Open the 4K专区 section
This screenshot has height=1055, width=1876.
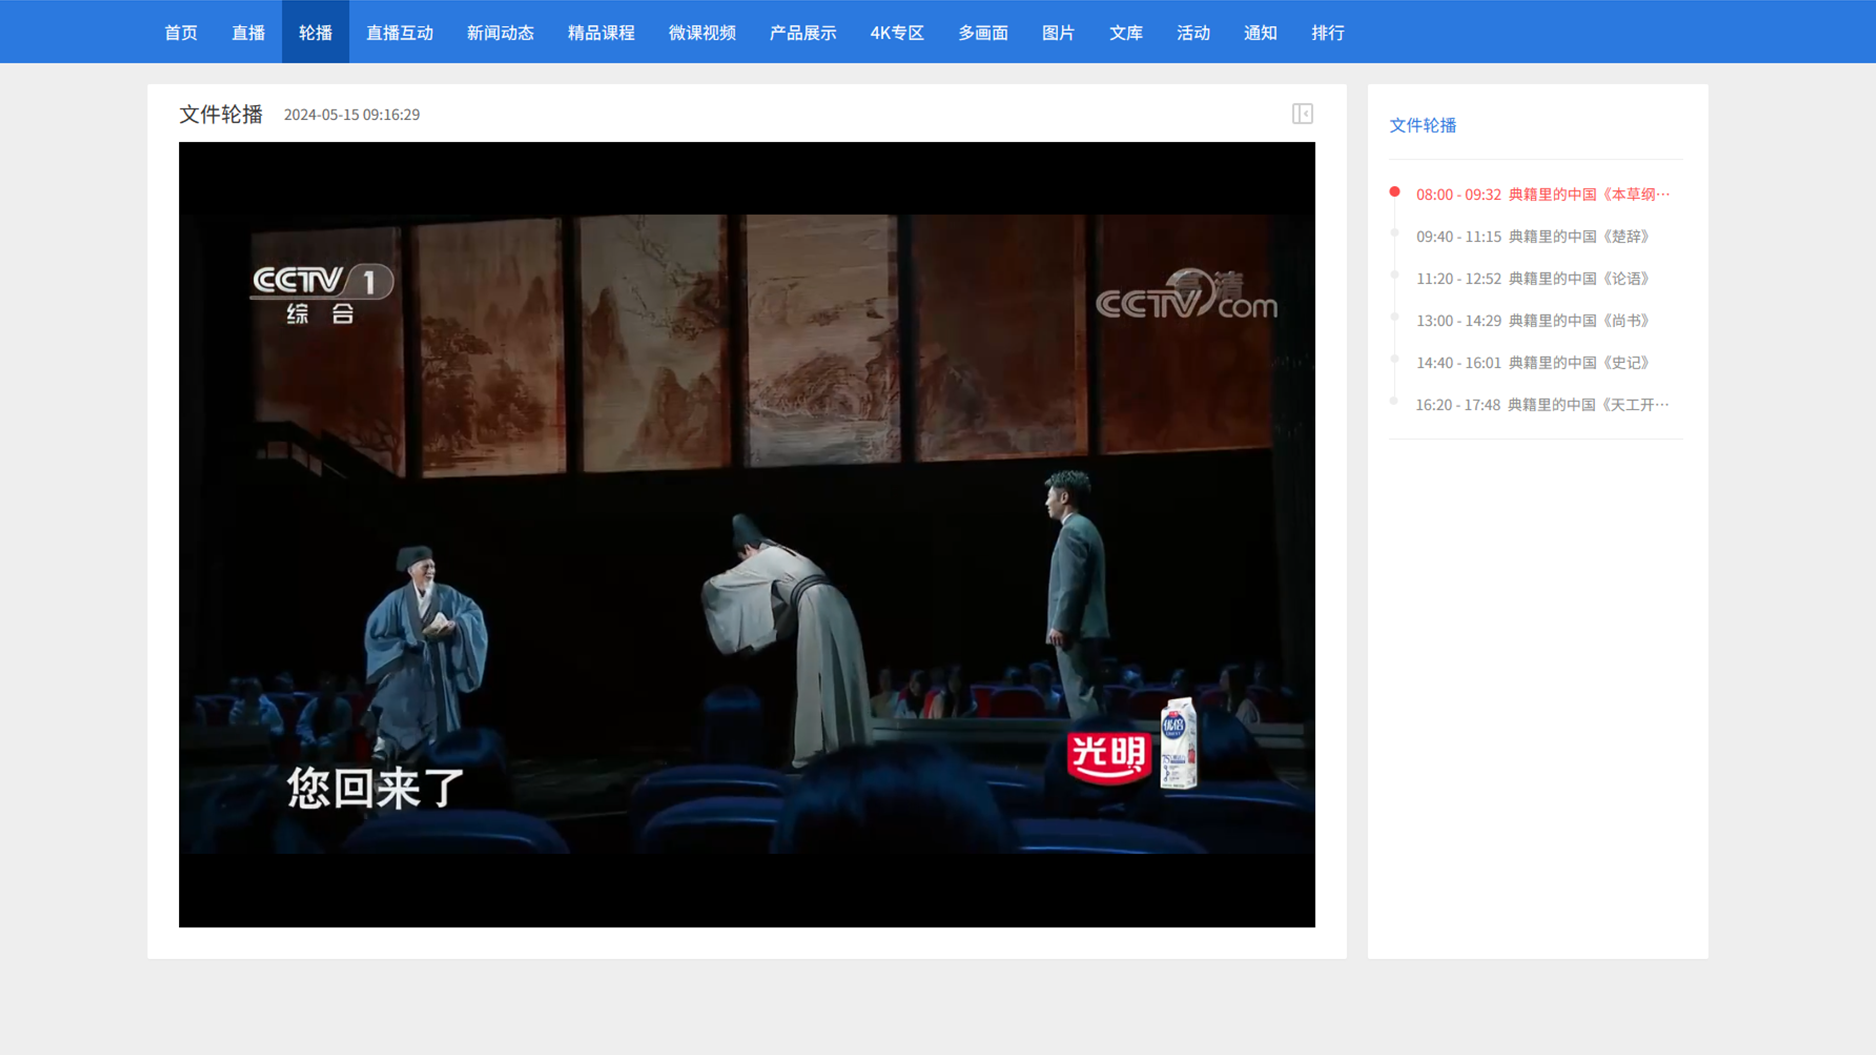pyautogui.click(x=897, y=32)
